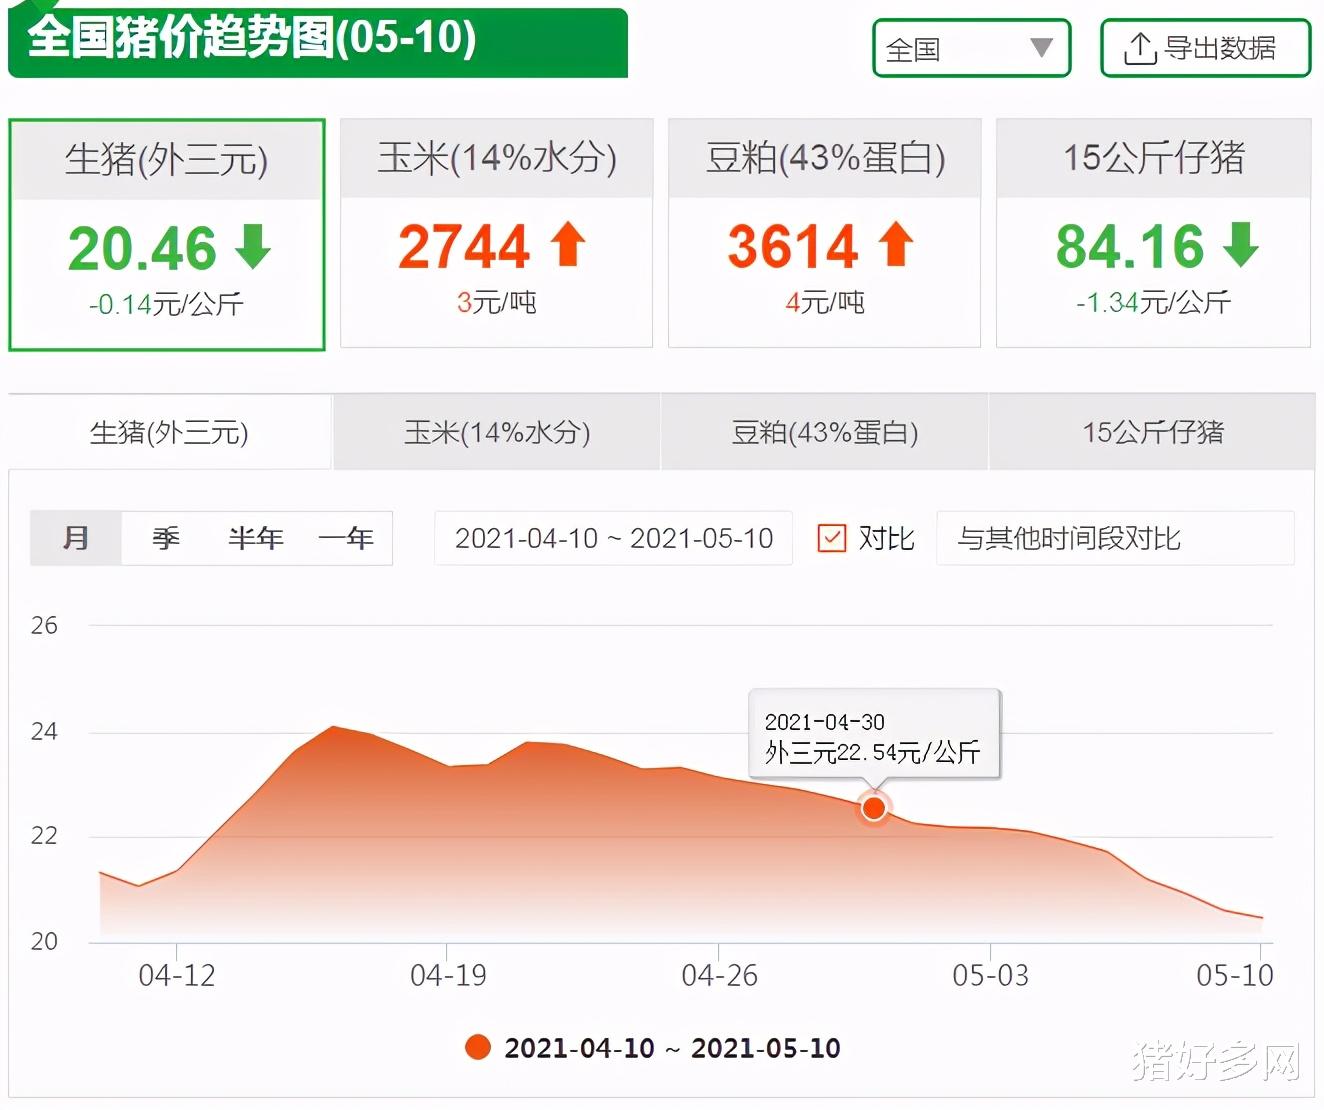The height and width of the screenshot is (1110, 1324).
Task: Open the 全国 region dropdown
Action: click(972, 48)
